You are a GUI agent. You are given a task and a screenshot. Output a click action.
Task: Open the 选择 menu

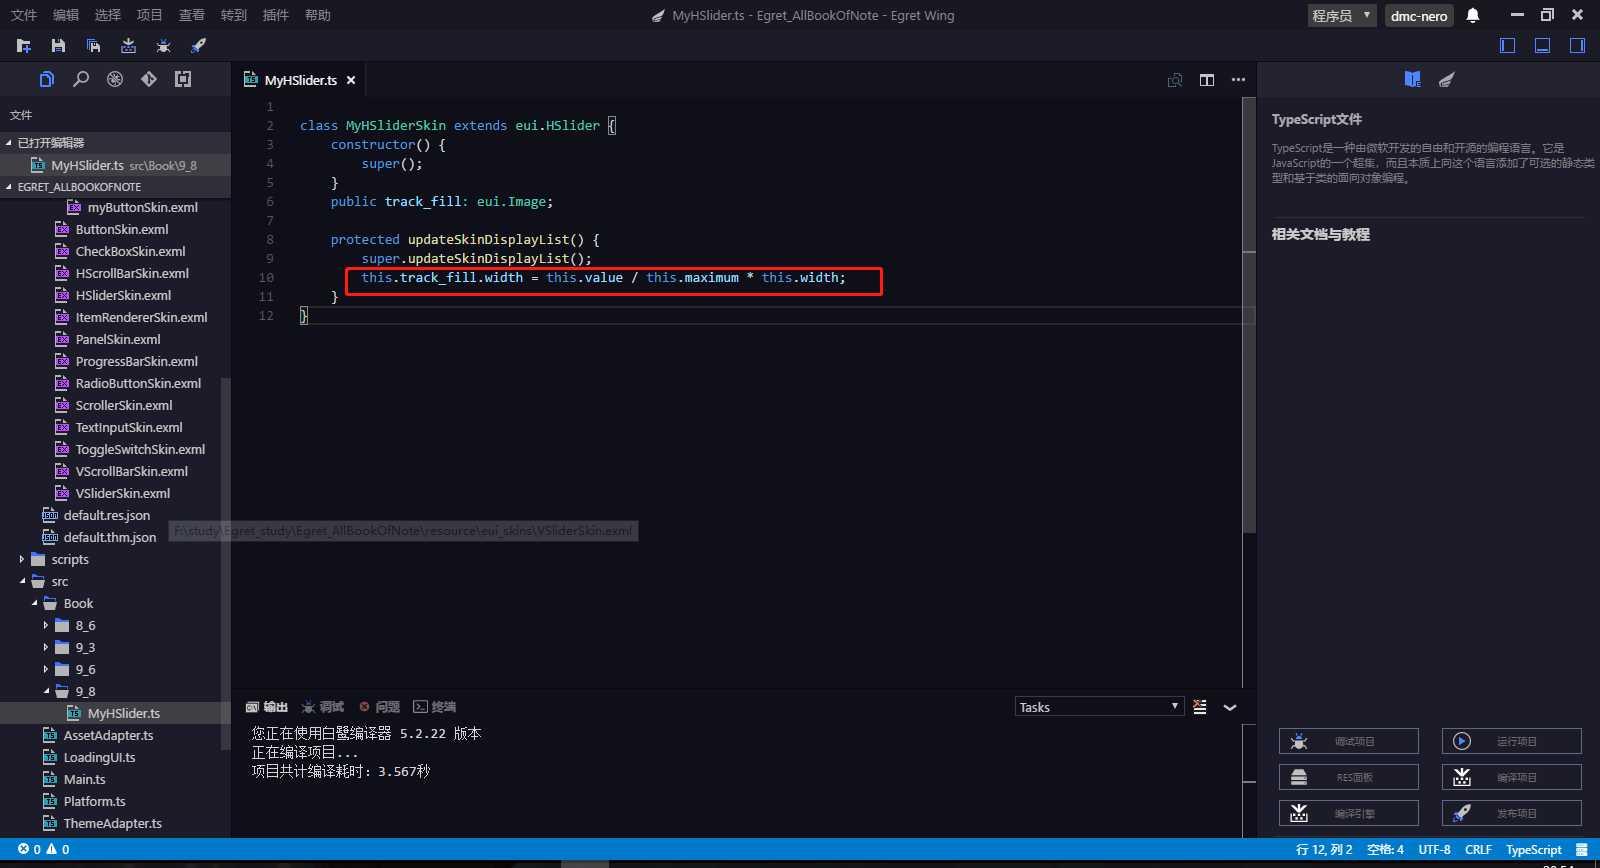108,15
